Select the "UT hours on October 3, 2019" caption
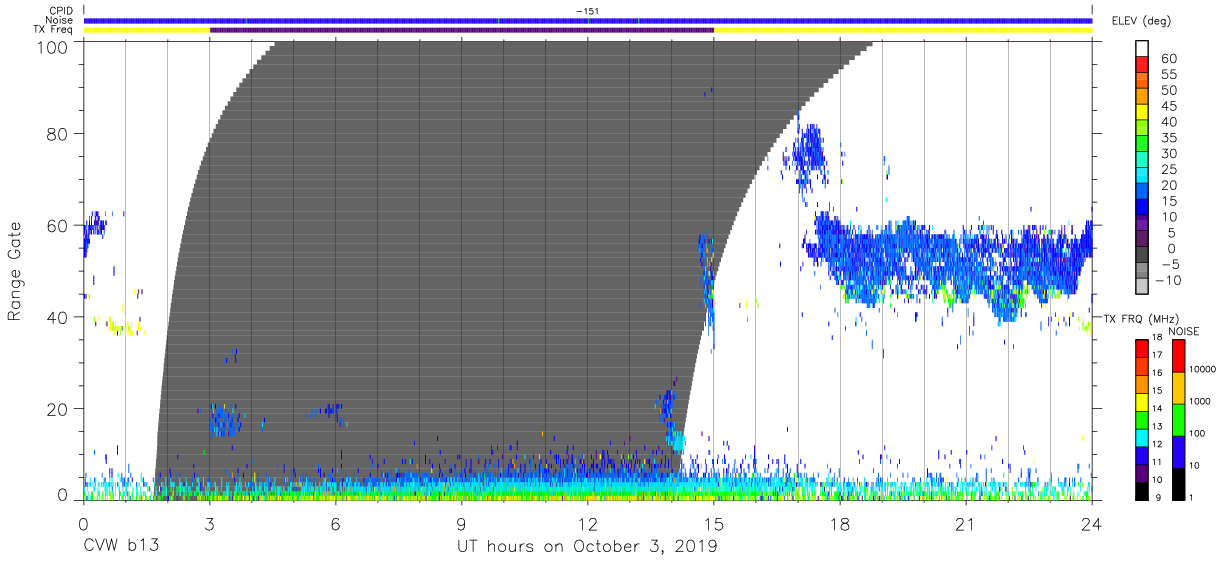Screen dimensions: 1228x567 pyautogui.click(x=587, y=547)
